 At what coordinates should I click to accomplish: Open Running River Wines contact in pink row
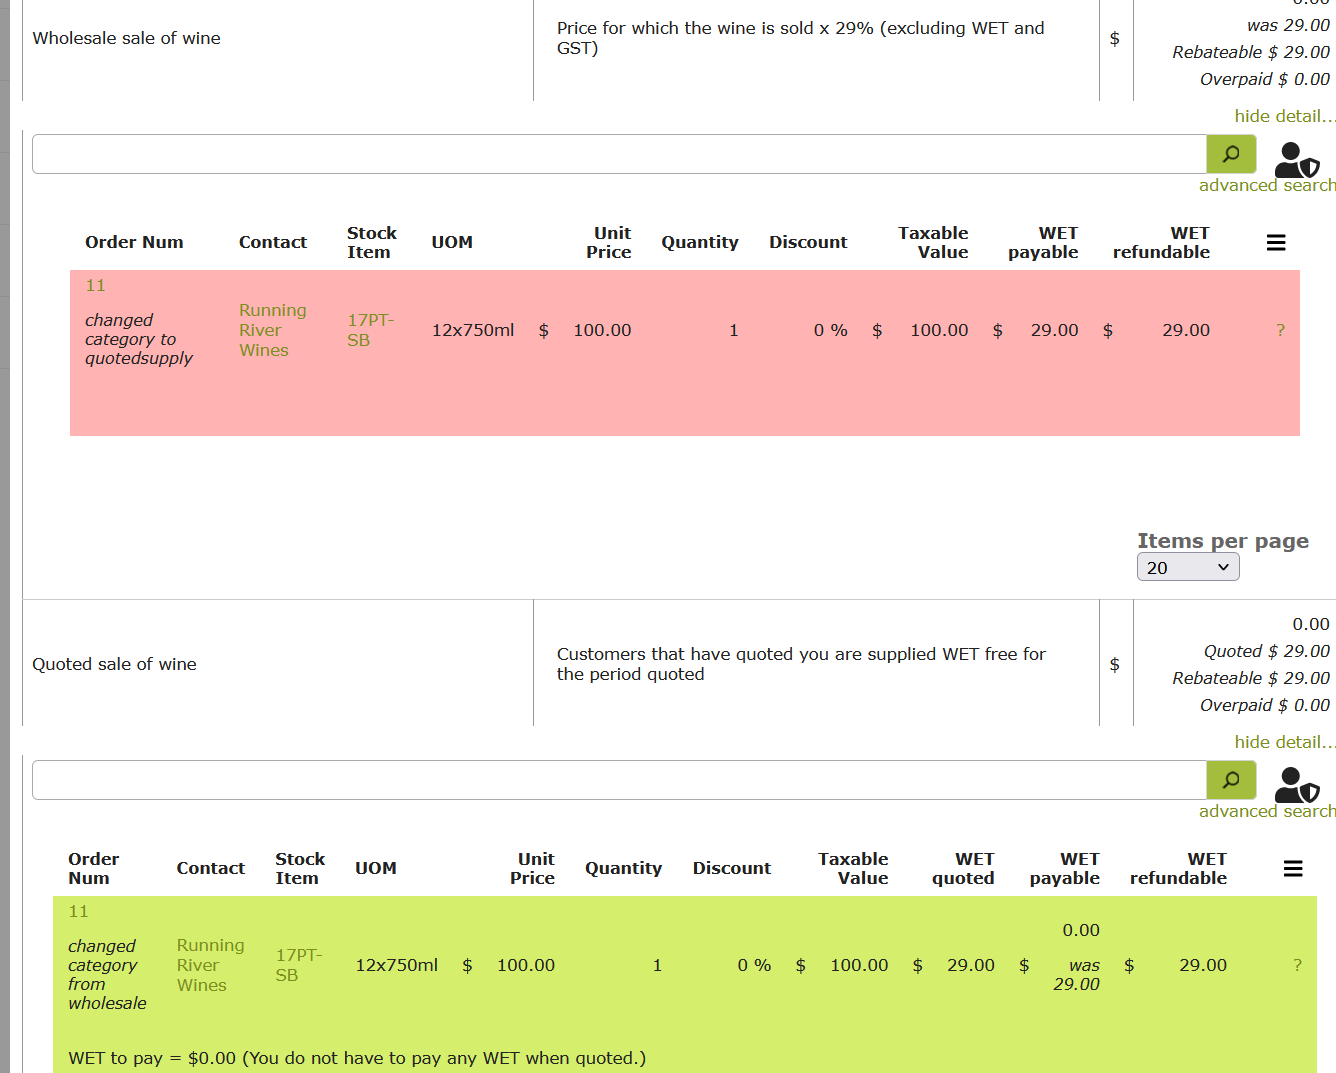click(272, 330)
